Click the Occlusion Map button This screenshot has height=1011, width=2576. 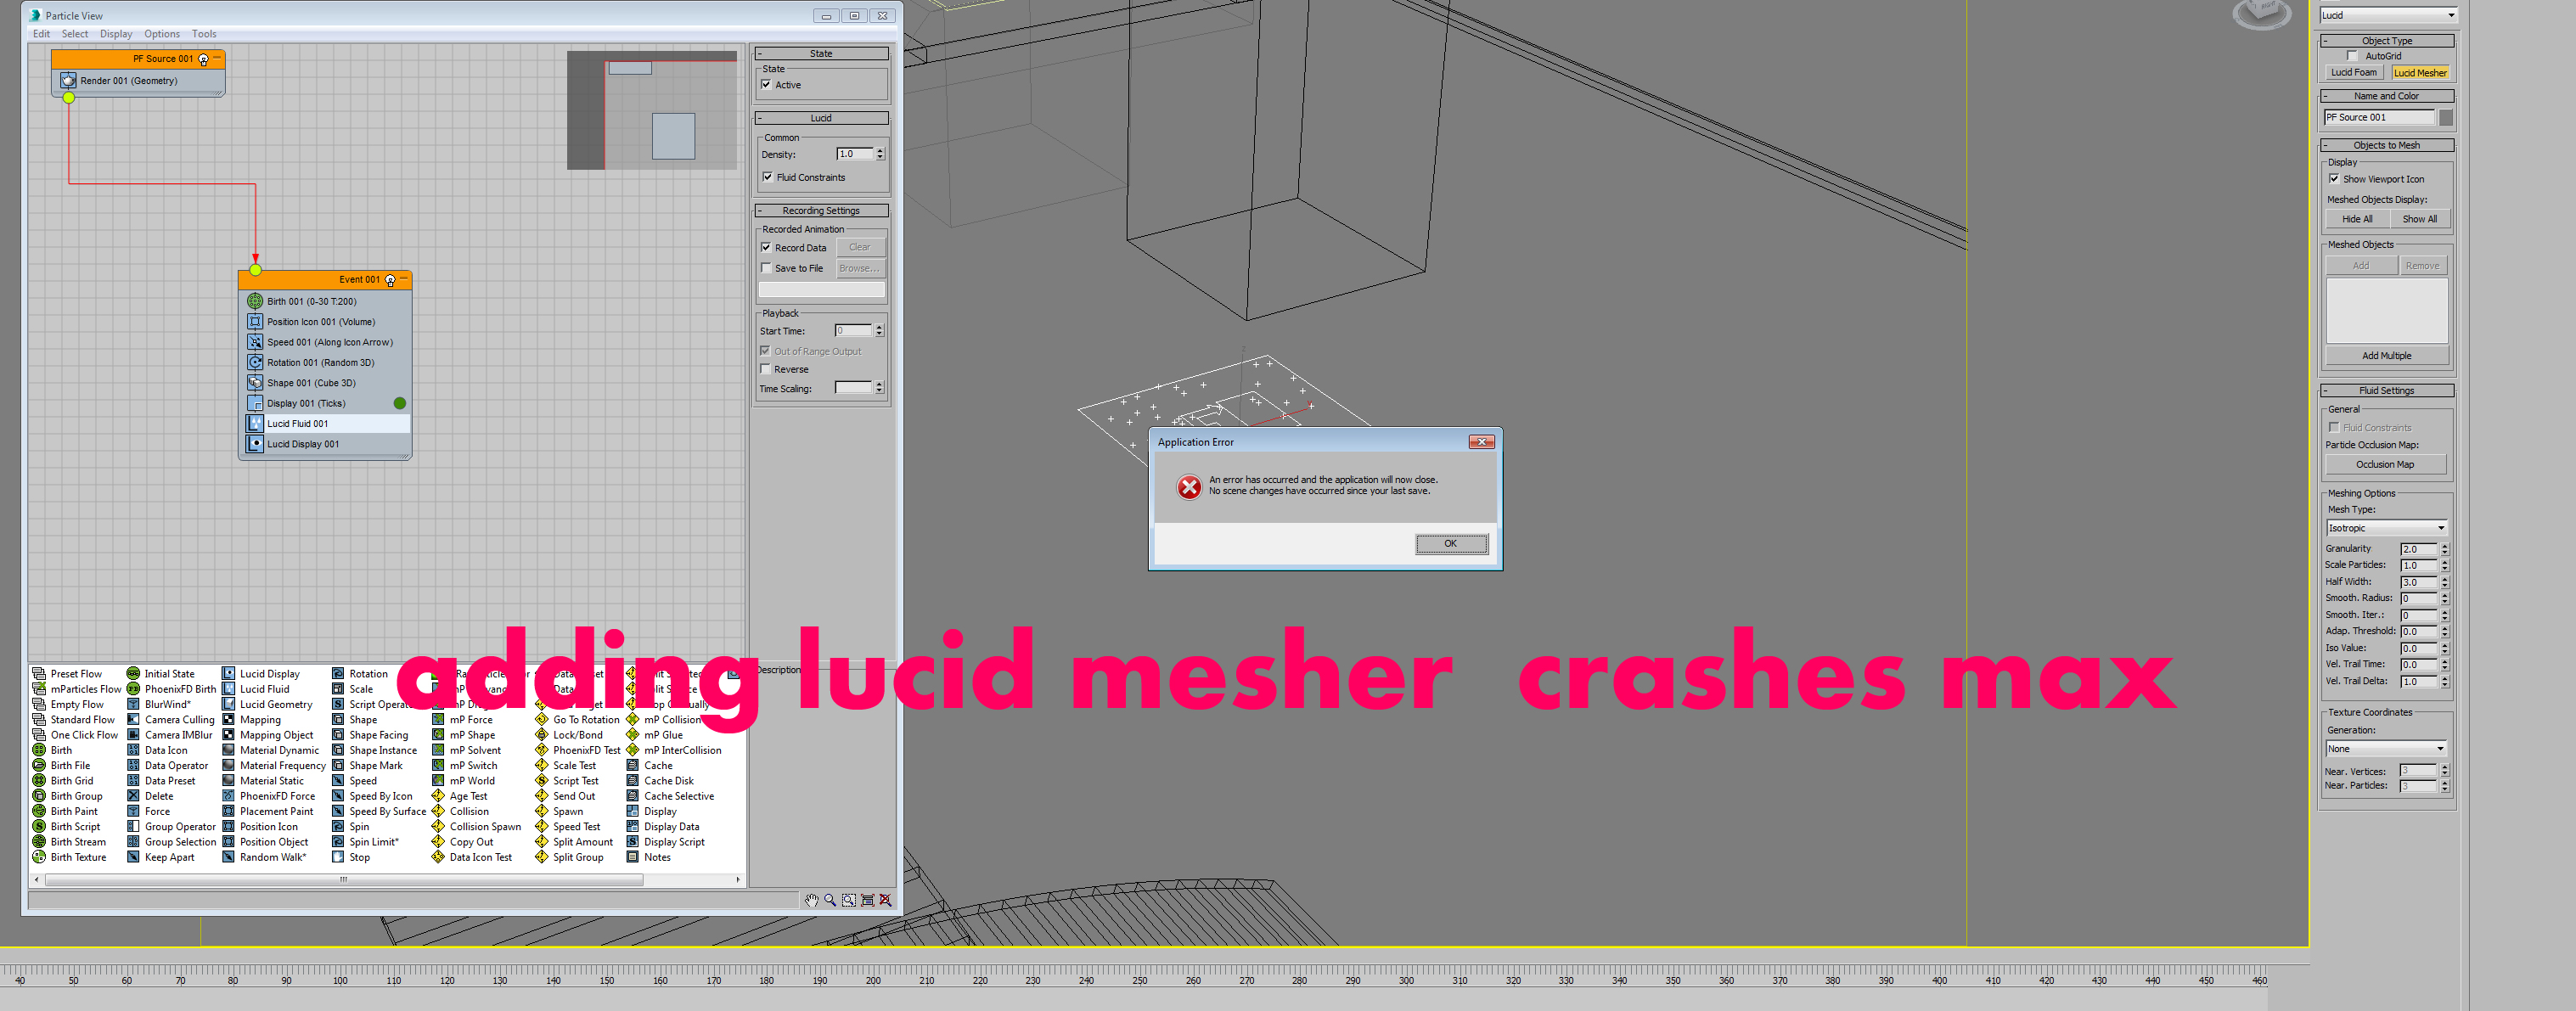coord(2384,465)
